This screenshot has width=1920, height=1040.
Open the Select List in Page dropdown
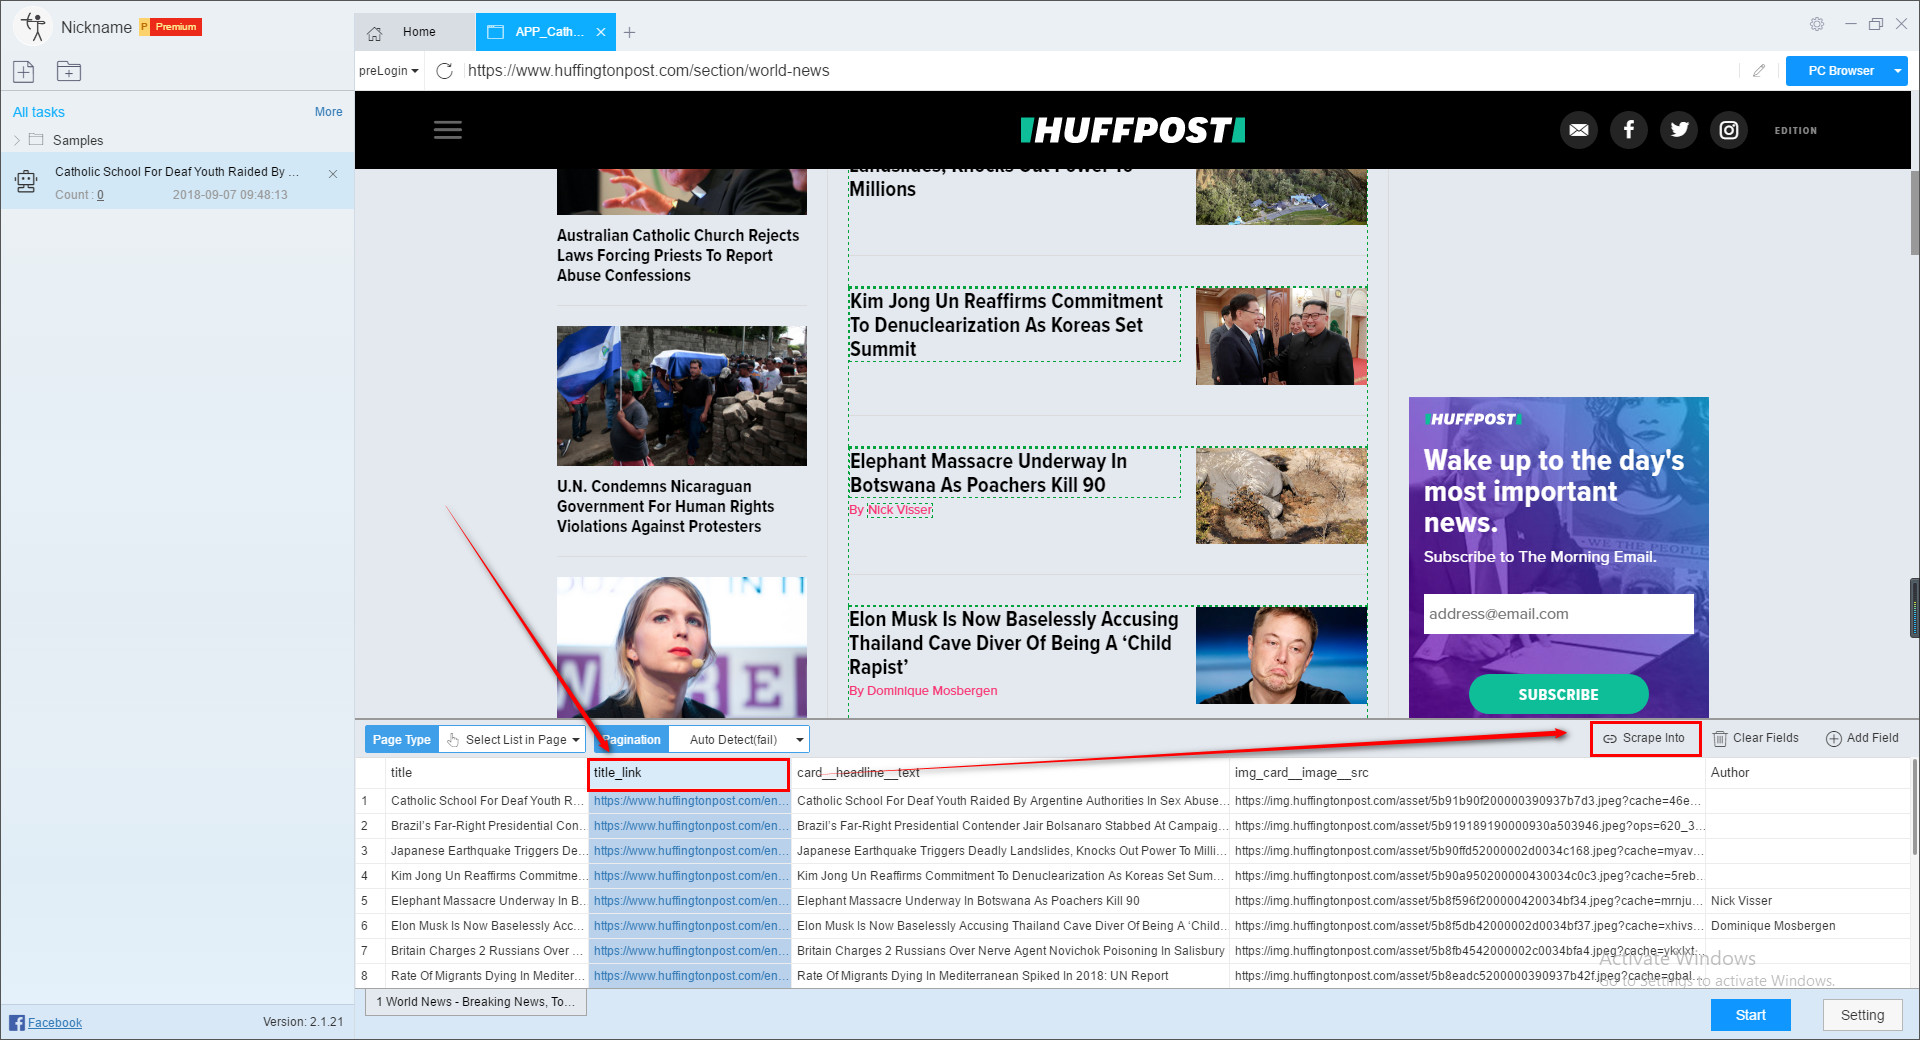(x=513, y=740)
